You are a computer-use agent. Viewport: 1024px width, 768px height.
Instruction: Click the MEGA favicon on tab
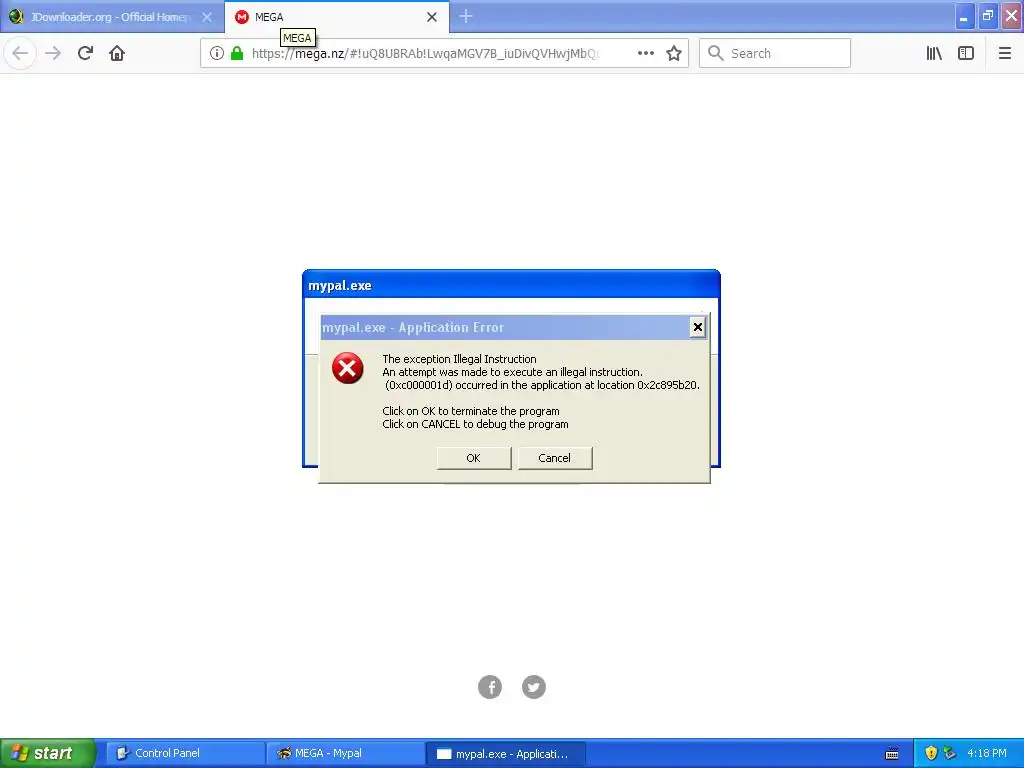pos(242,17)
